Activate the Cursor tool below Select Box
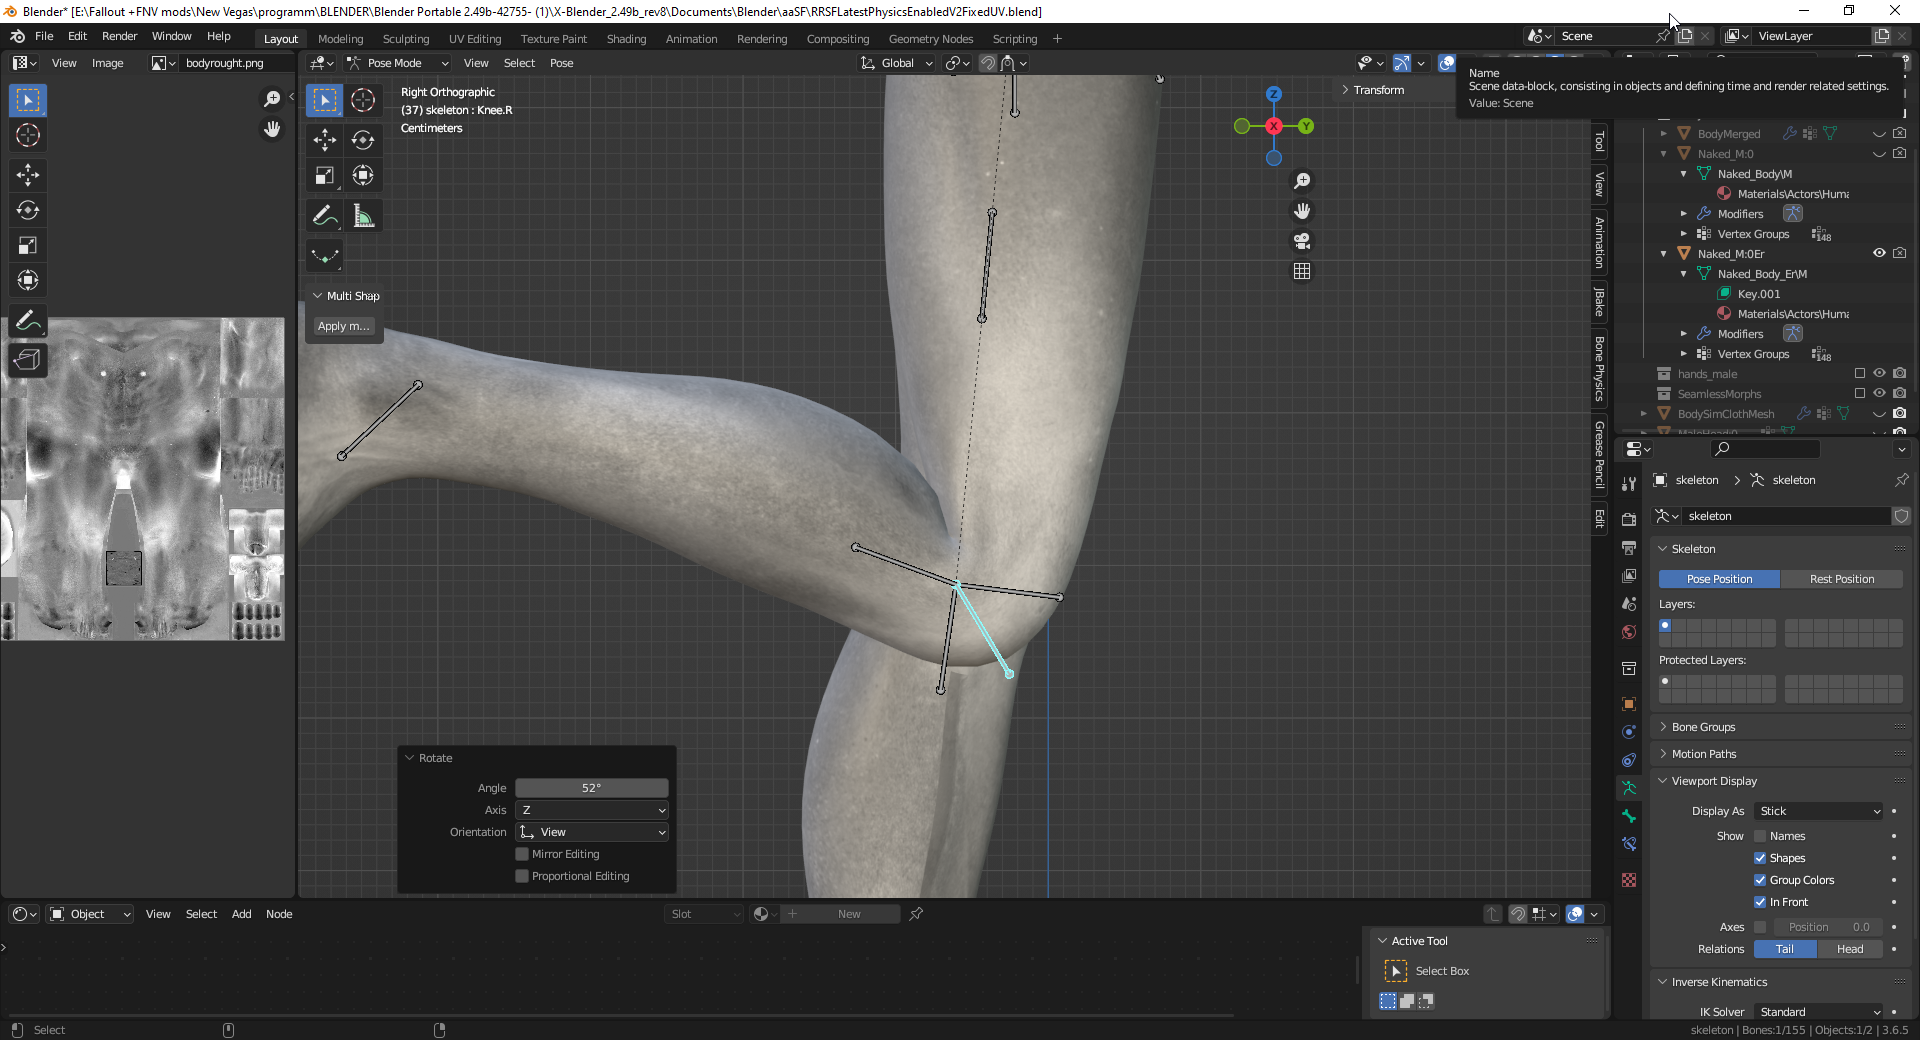The width and height of the screenshot is (1920, 1040). click(28, 135)
